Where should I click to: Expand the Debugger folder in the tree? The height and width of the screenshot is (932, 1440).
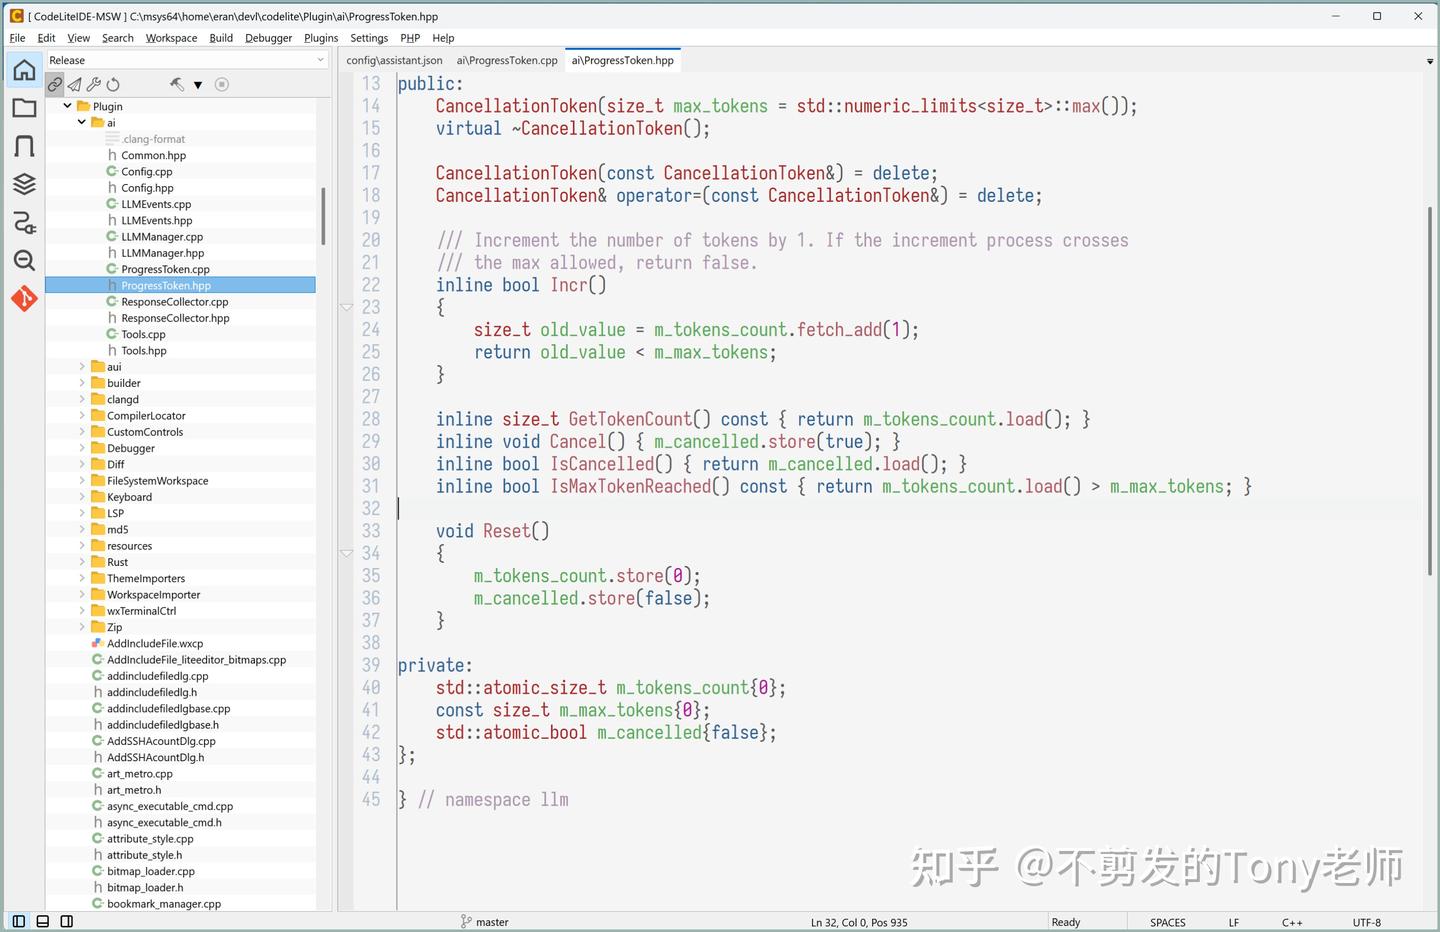click(x=82, y=448)
